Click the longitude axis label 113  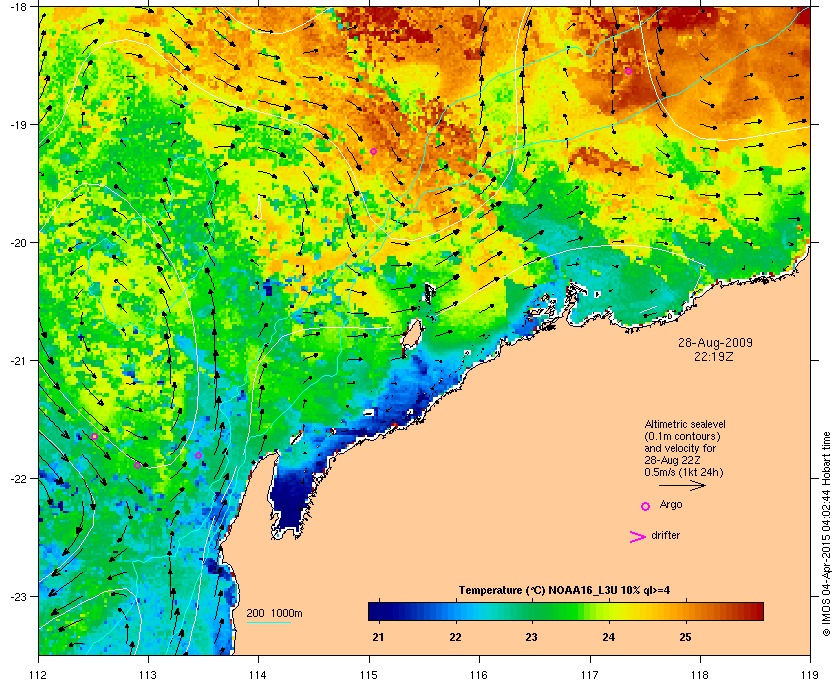pyautogui.click(x=148, y=675)
